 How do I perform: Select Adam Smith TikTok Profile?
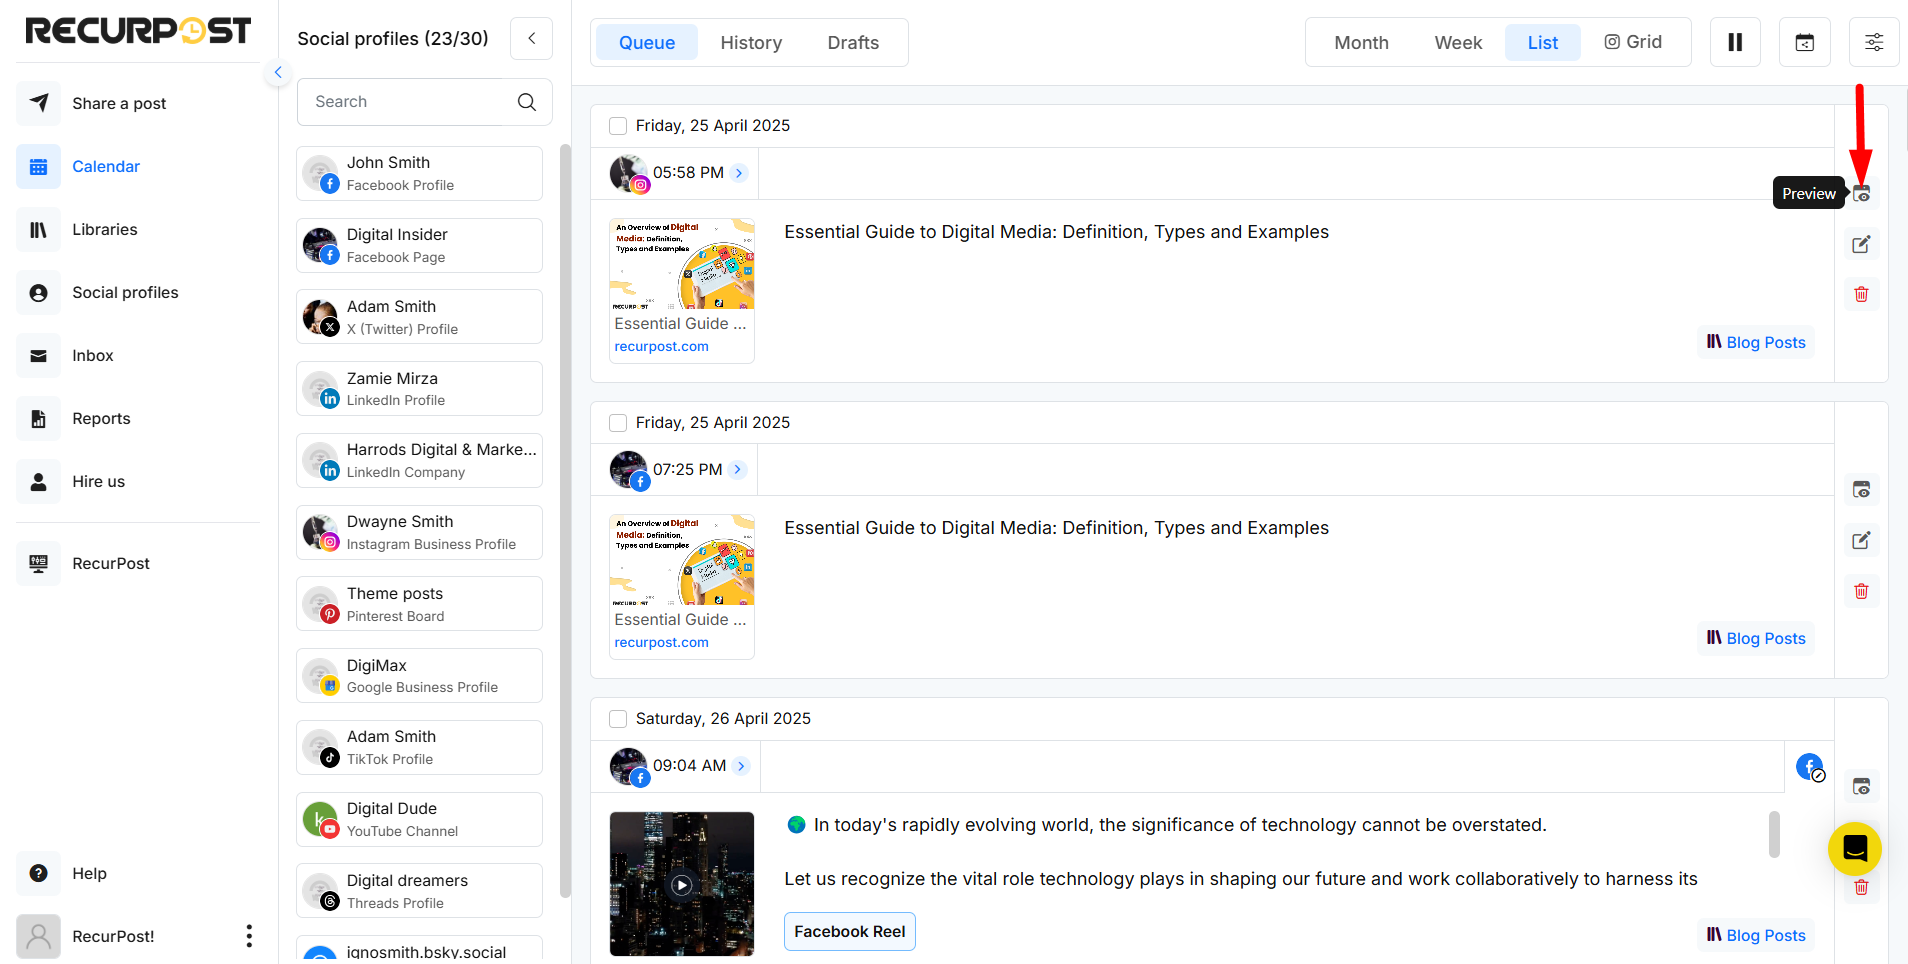pyautogui.click(x=419, y=747)
